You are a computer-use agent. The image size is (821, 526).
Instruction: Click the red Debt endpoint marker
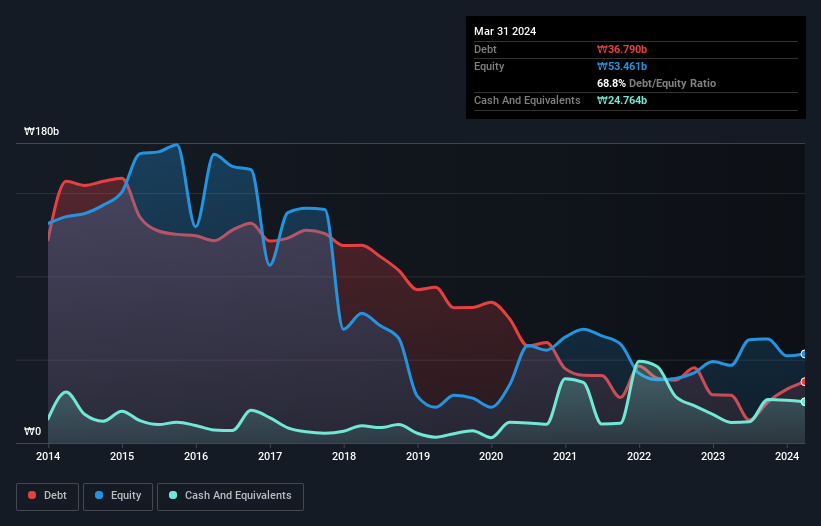(x=804, y=382)
